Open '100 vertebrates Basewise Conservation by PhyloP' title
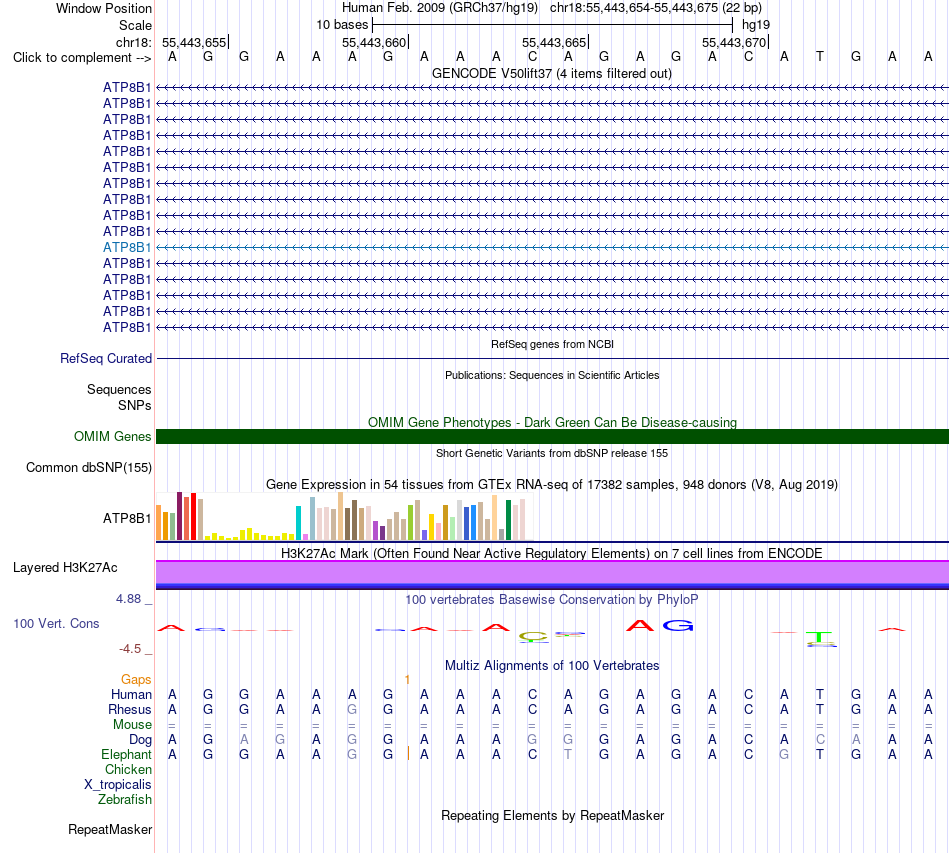This screenshot has width=950, height=853. coord(551,600)
